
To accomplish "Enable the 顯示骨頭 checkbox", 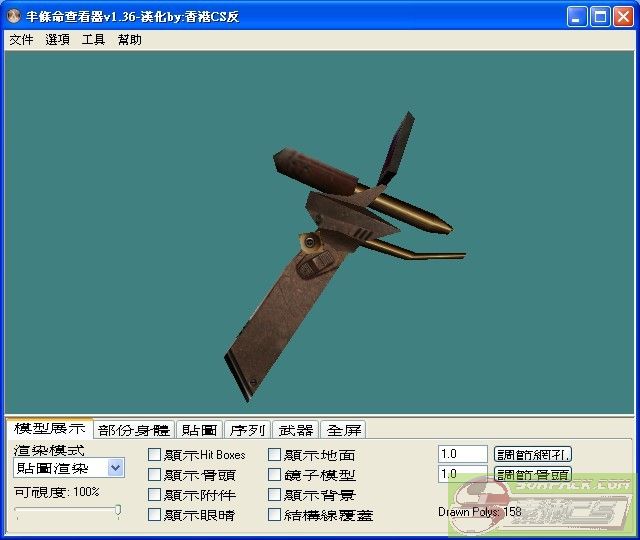I will (x=154, y=475).
